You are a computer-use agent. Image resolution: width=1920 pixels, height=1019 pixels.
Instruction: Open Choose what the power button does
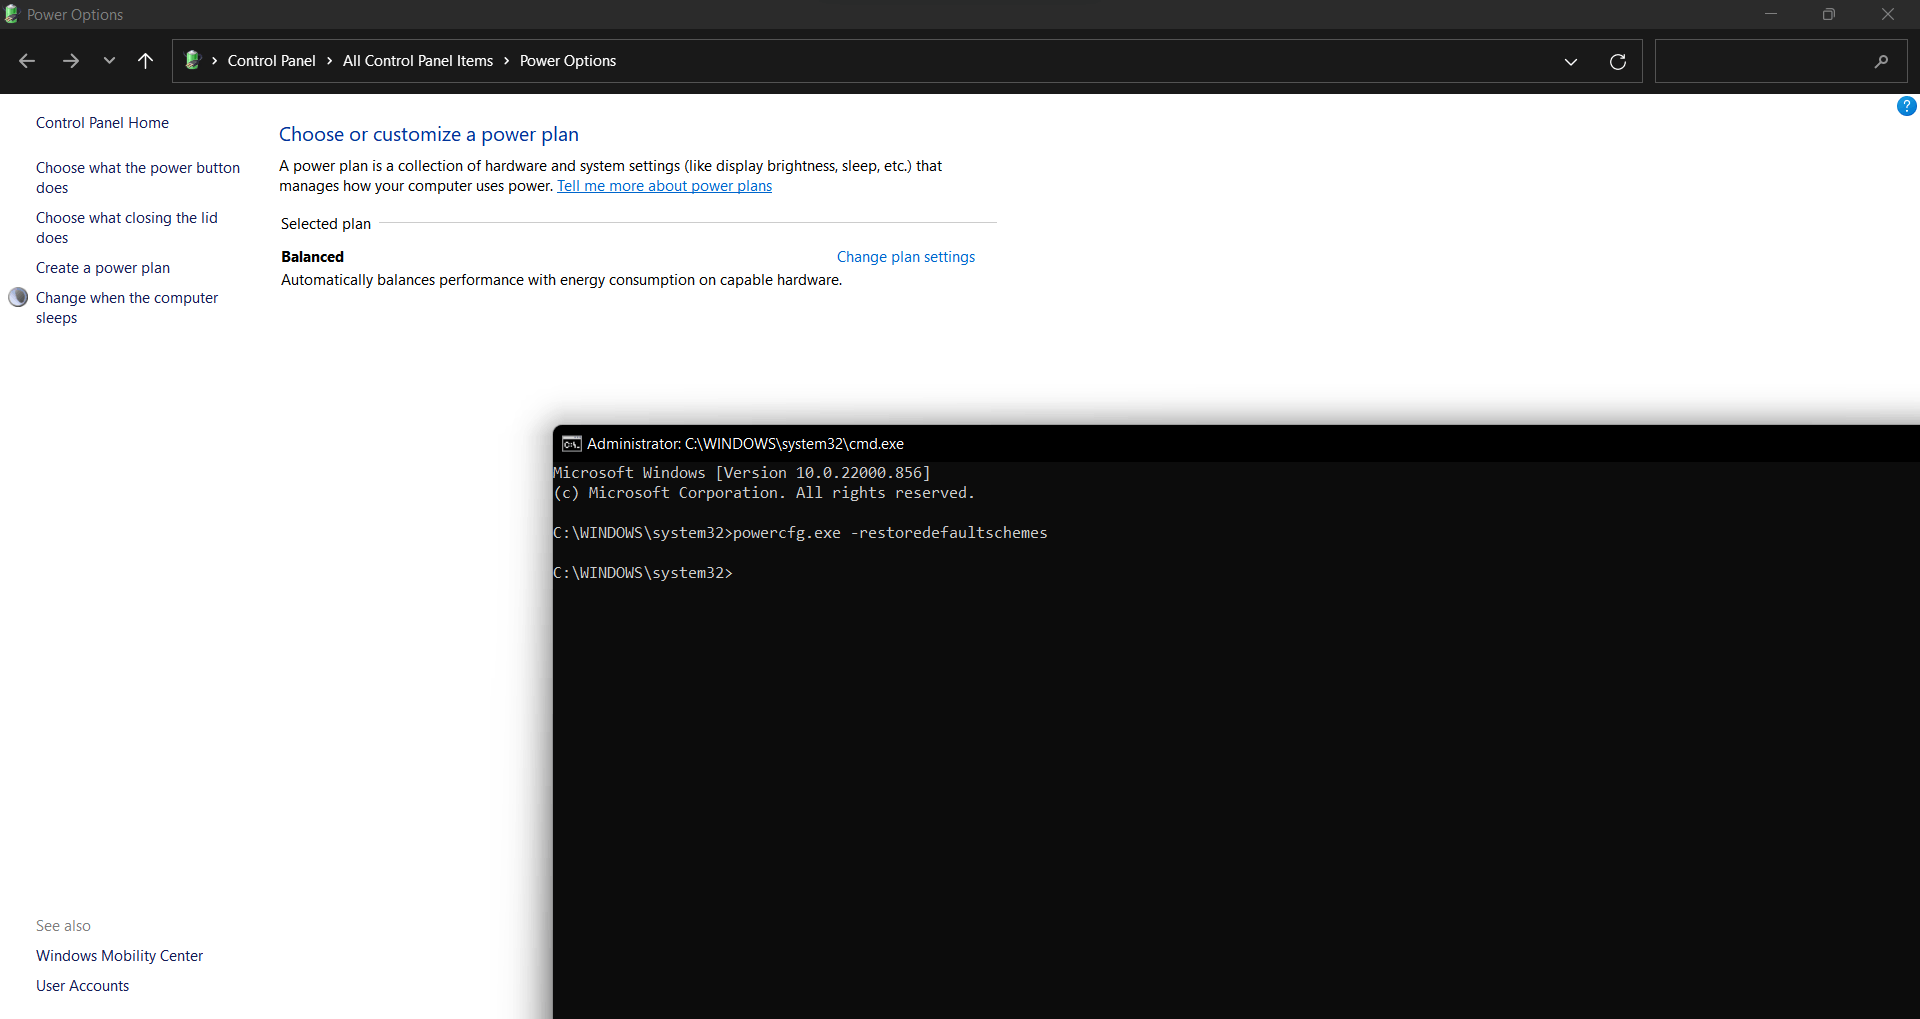coord(138,178)
